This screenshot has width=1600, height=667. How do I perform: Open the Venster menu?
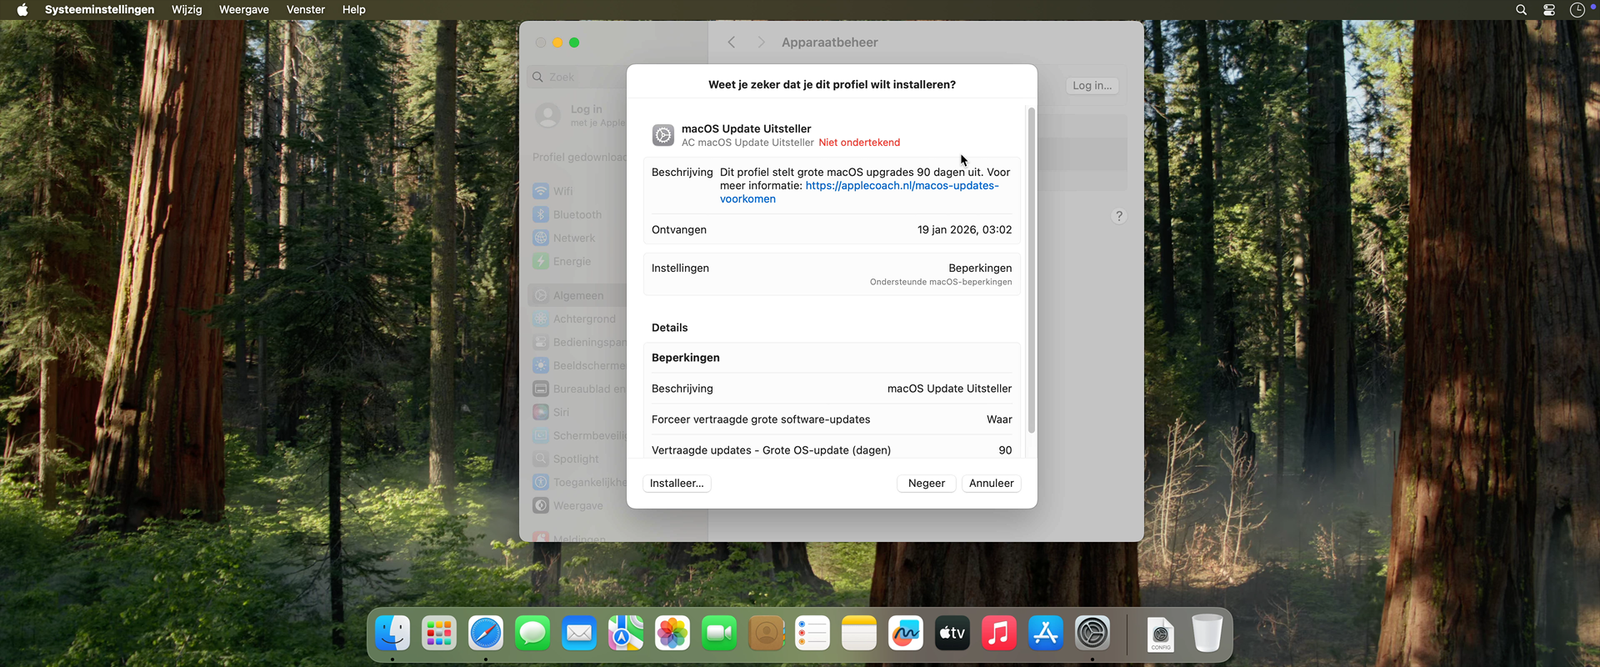306,10
